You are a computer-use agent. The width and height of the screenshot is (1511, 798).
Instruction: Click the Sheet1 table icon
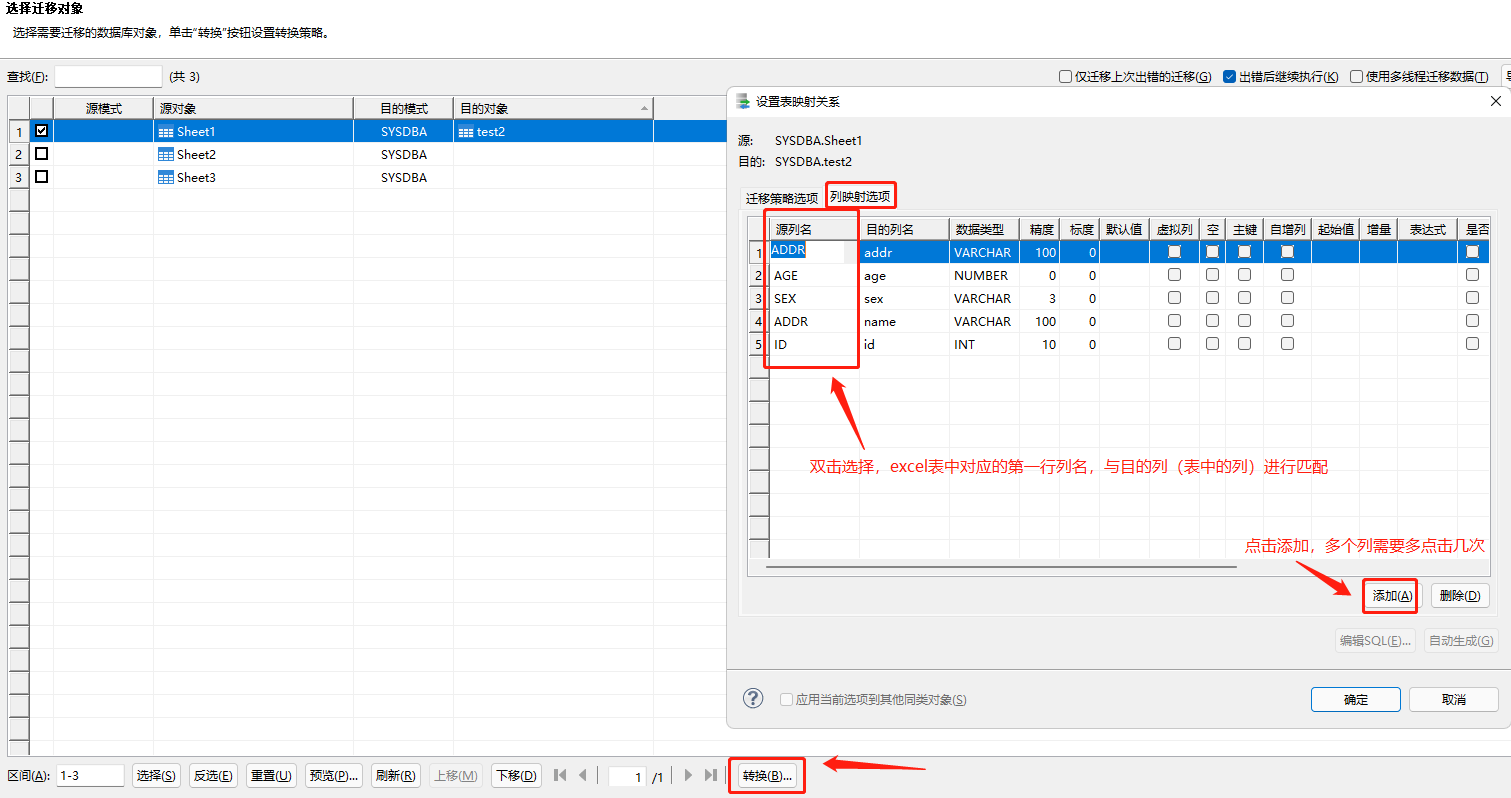tap(166, 132)
